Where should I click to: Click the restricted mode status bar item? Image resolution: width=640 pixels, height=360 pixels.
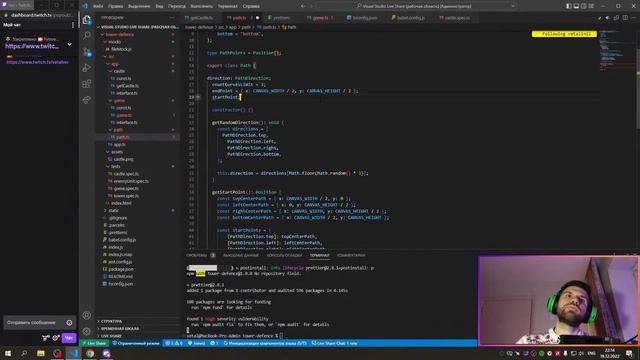[136, 343]
